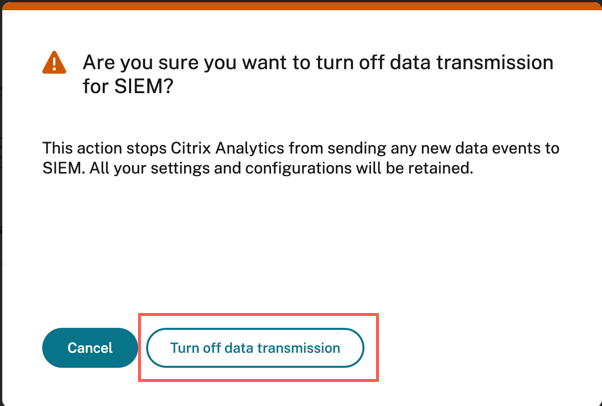
Task: Click the orange warning triangle icon
Action: (x=54, y=63)
